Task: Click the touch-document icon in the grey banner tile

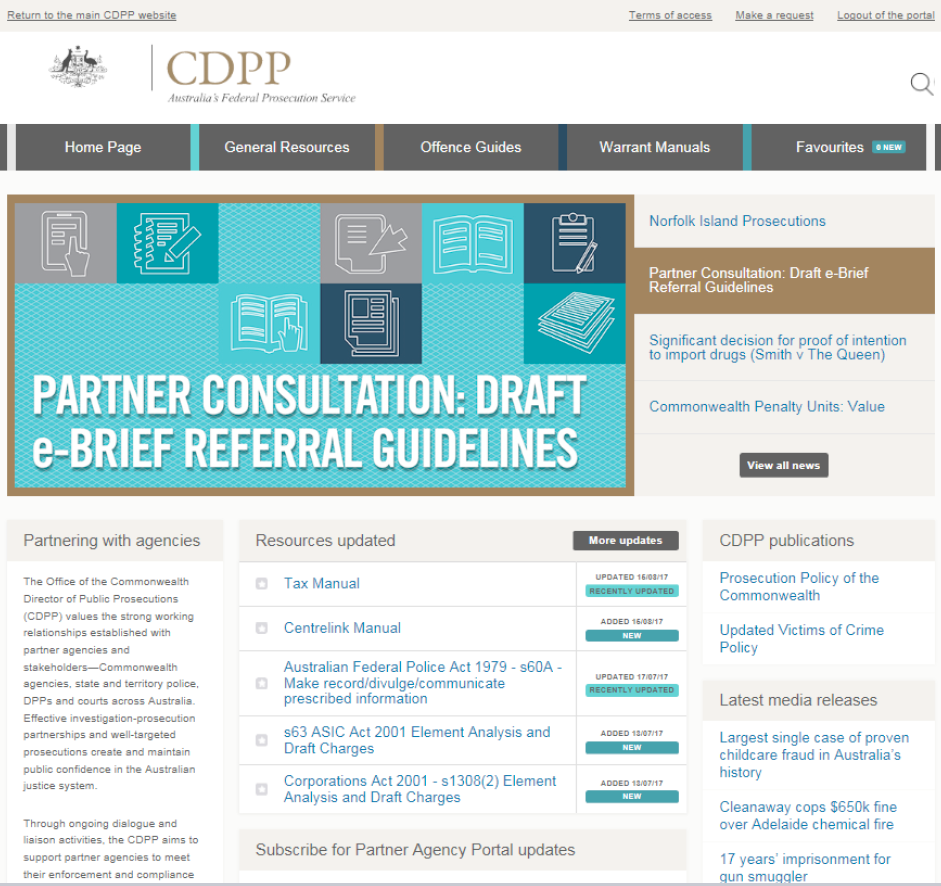Action: pos(65,243)
